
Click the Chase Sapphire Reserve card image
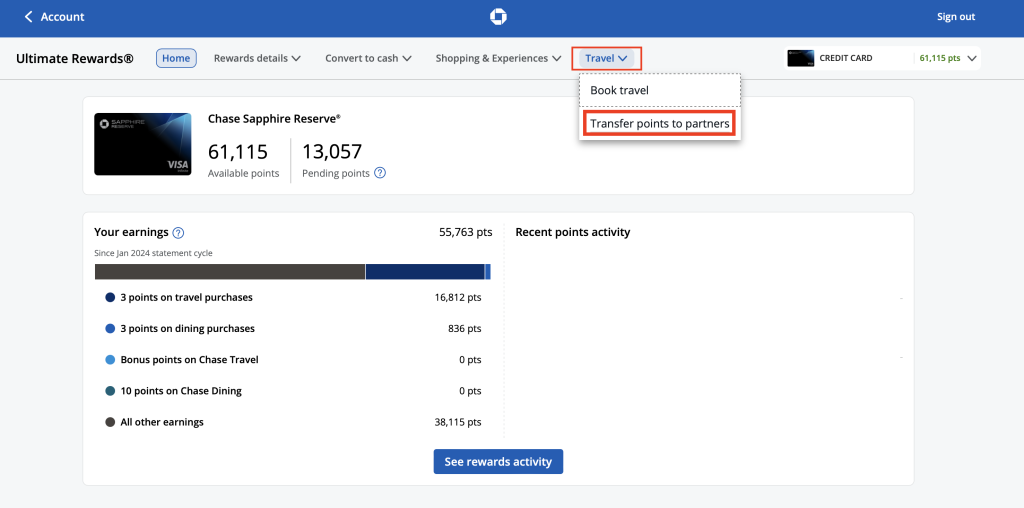click(x=143, y=144)
